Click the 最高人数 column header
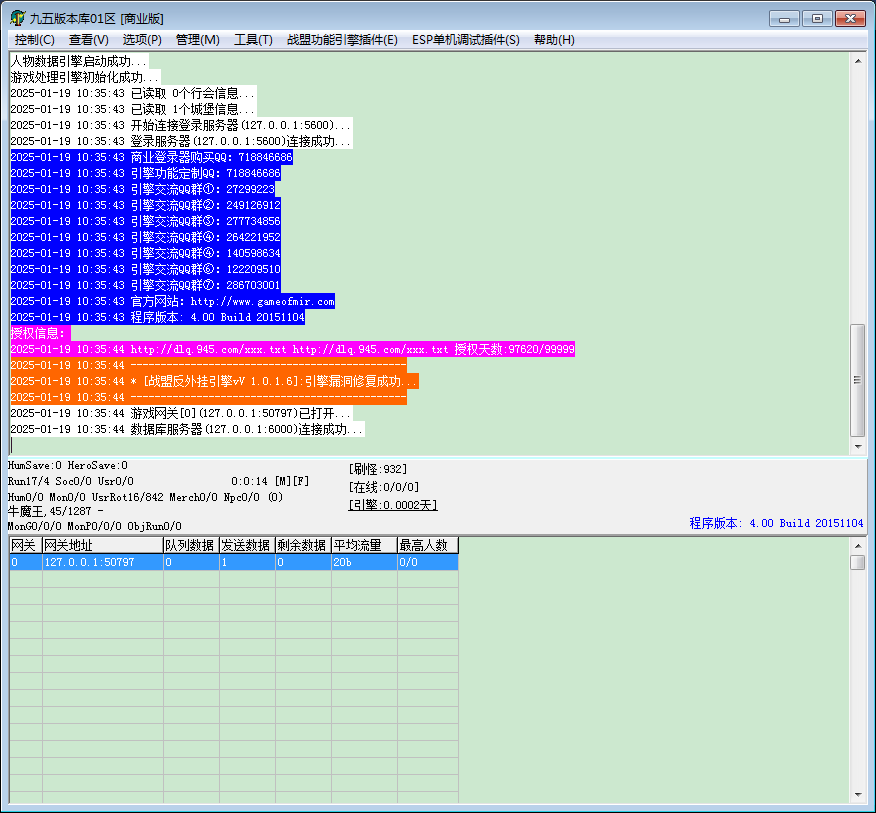 coord(428,545)
